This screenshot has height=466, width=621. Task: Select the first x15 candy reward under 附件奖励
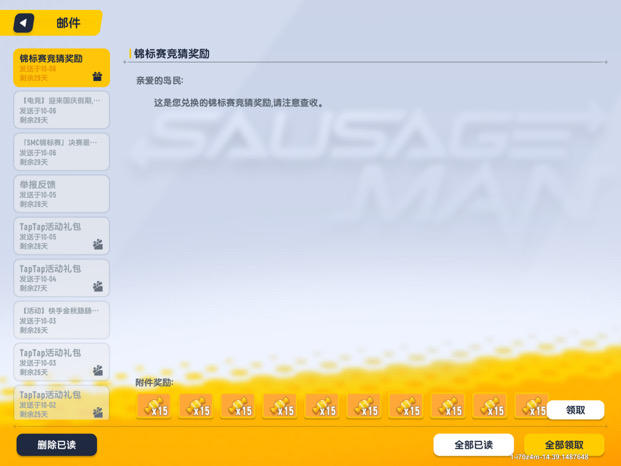point(154,406)
